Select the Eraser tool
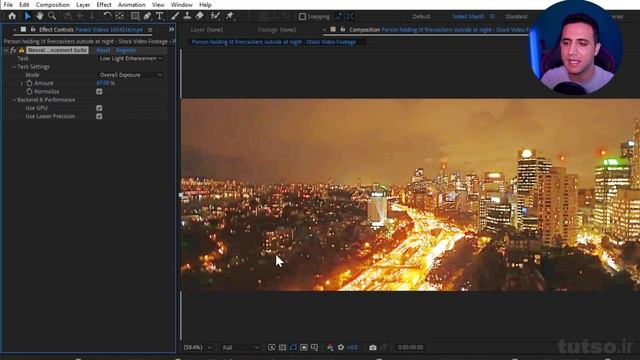The height and width of the screenshot is (360, 640). pyautogui.click(x=200, y=16)
